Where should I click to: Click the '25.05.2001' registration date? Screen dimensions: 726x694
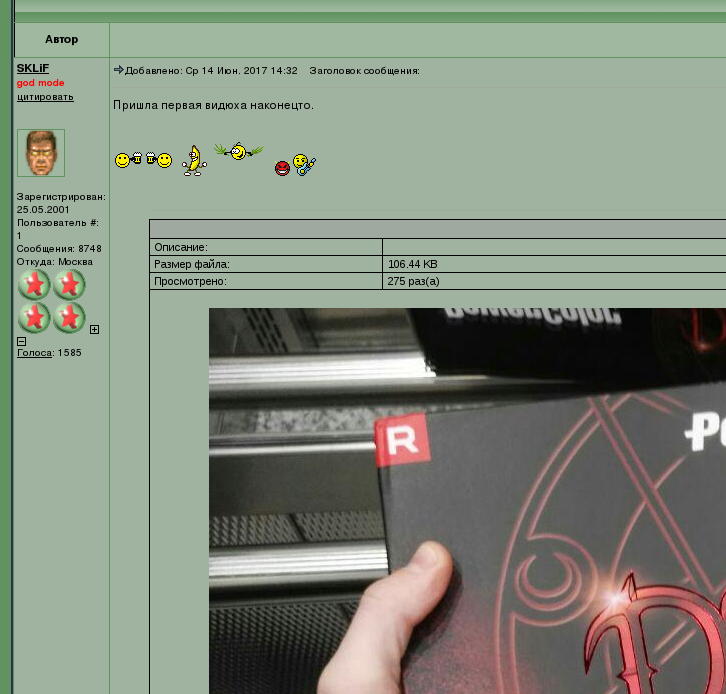[x=43, y=210]
